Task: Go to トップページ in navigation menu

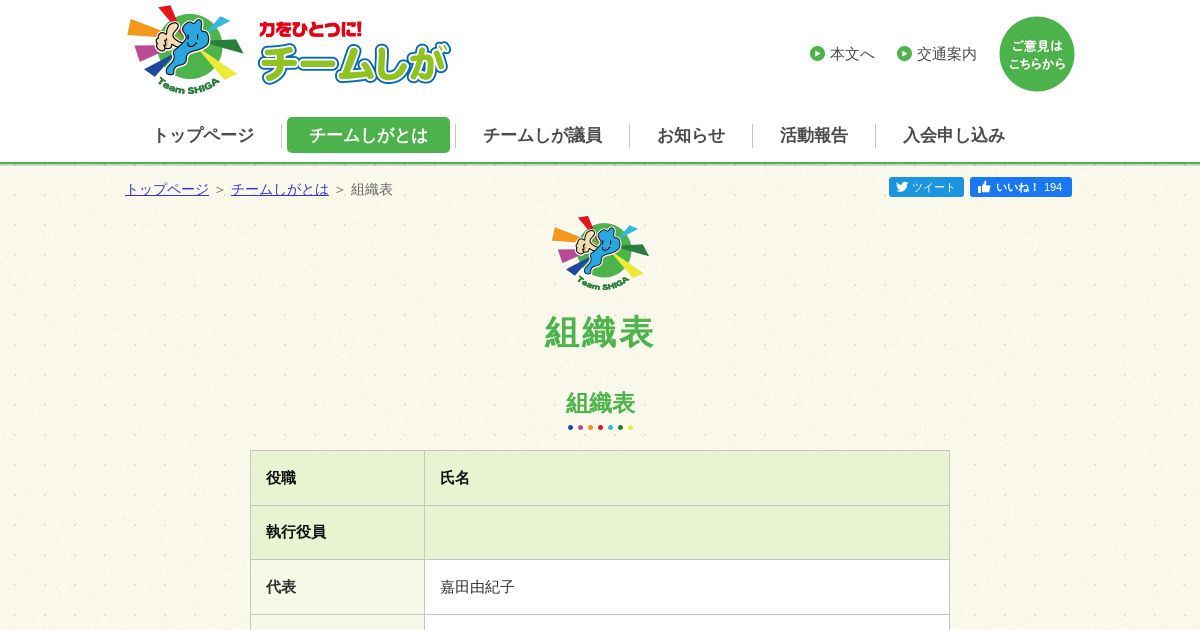Action: coord(203,135)
